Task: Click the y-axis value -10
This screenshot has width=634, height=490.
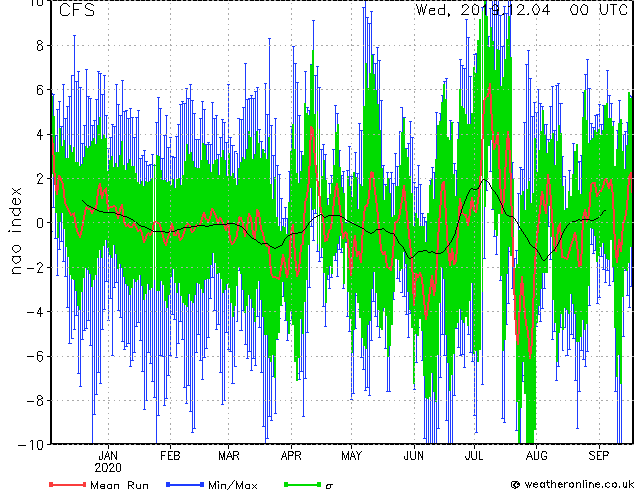Action: tap(31, 445)
